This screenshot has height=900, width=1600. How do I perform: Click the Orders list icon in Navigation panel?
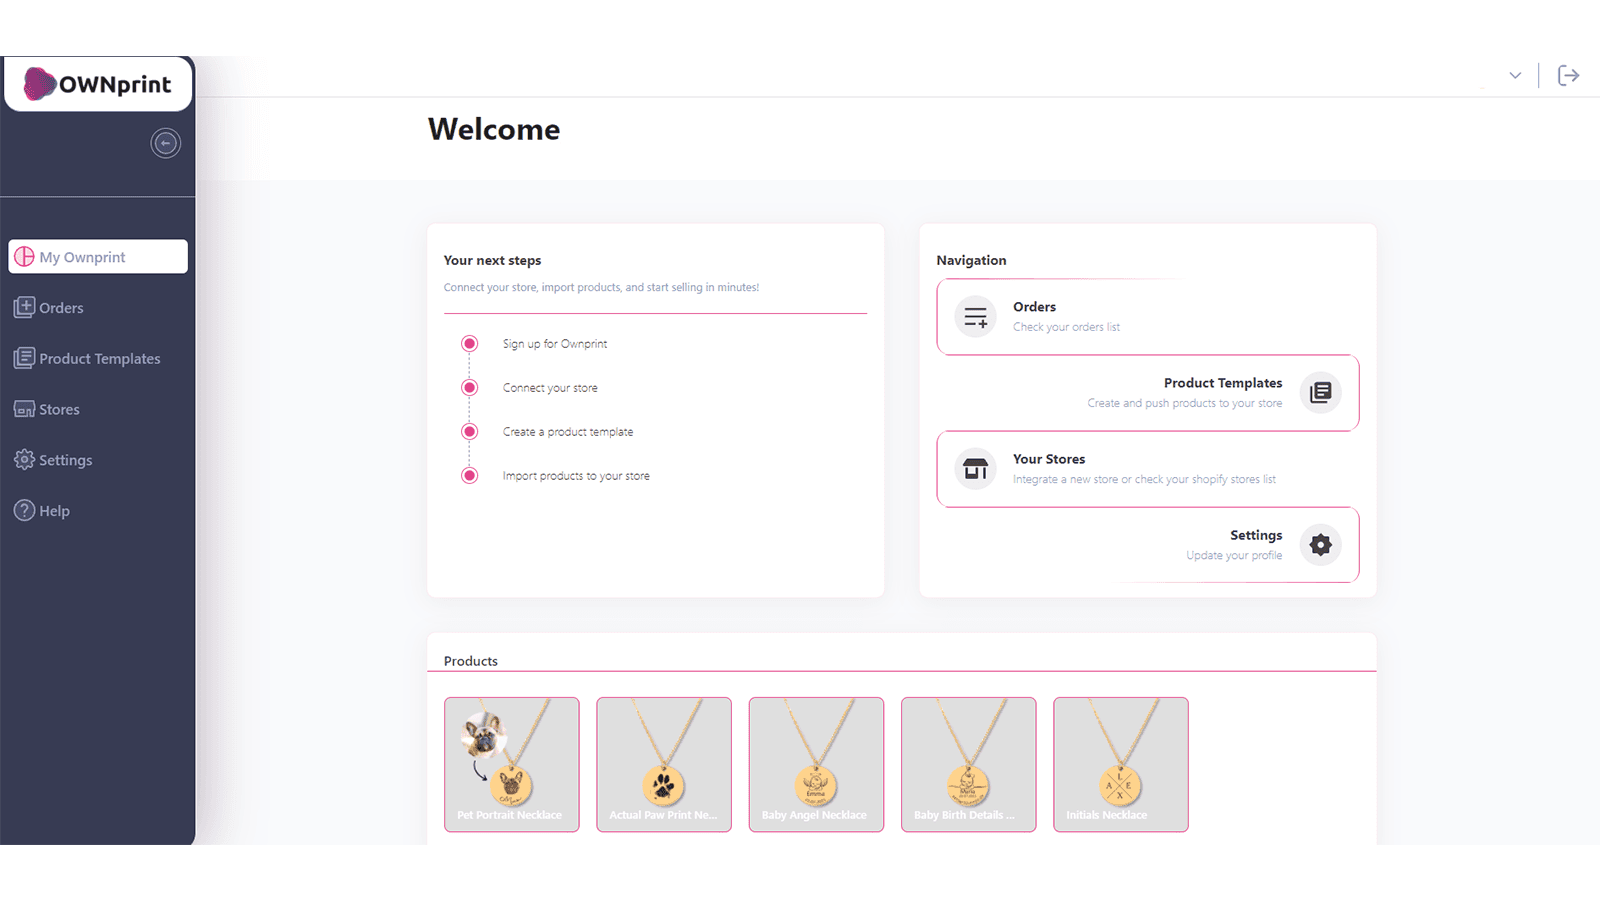(974, 316)
